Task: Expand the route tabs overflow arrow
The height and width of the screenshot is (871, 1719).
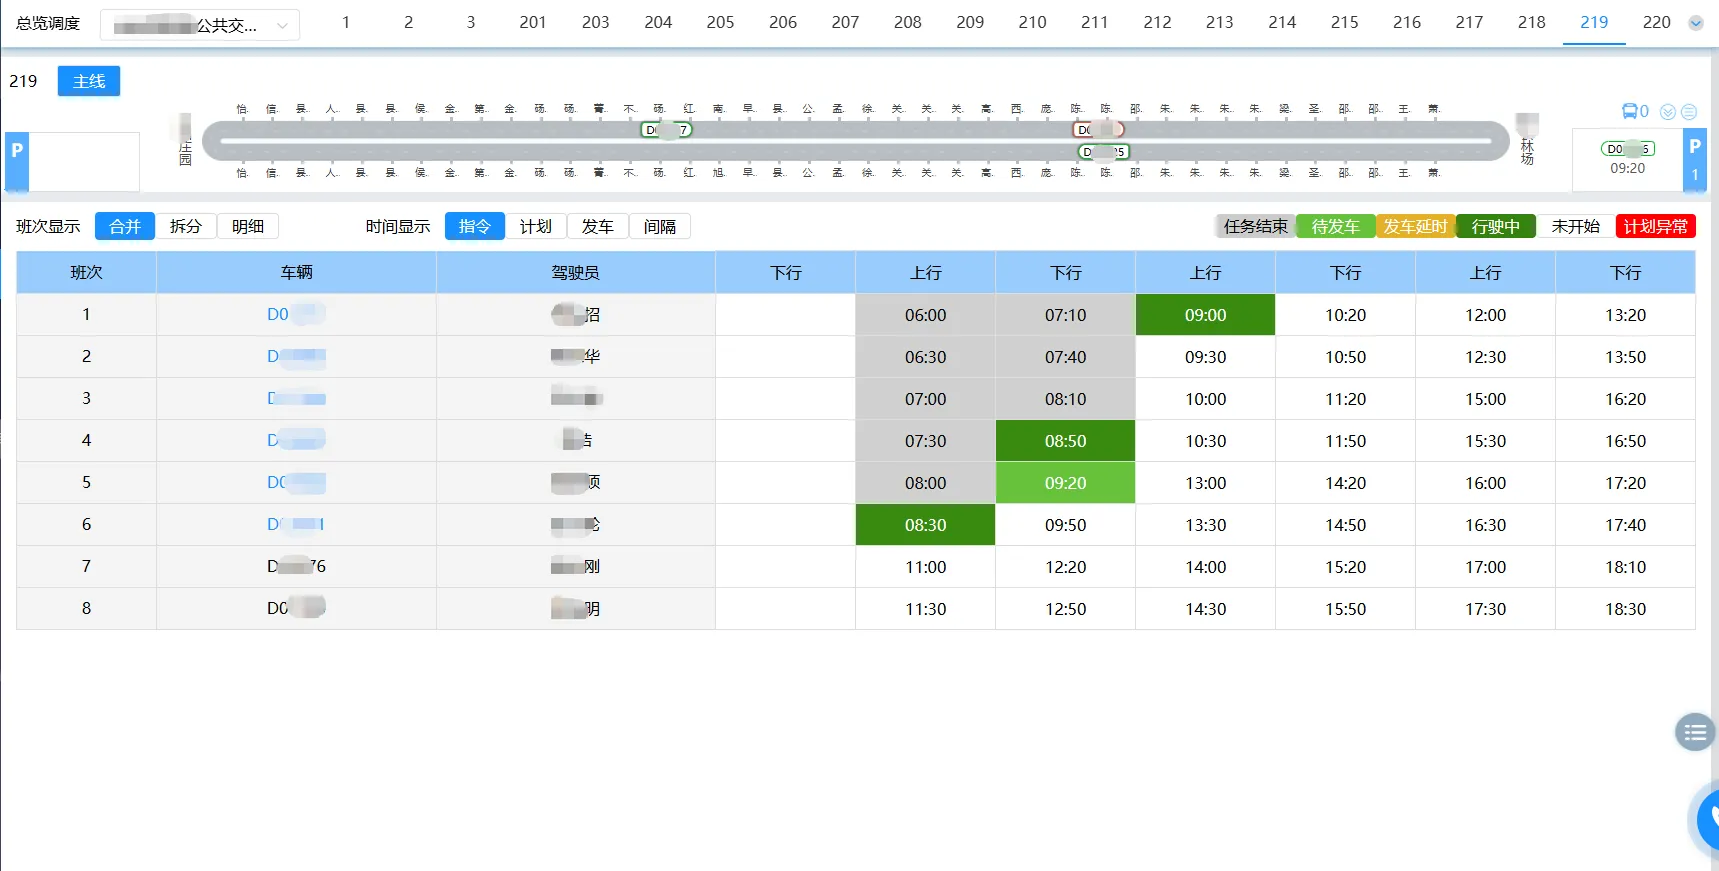Action: pyautogui.click(x=1696, y=23)
